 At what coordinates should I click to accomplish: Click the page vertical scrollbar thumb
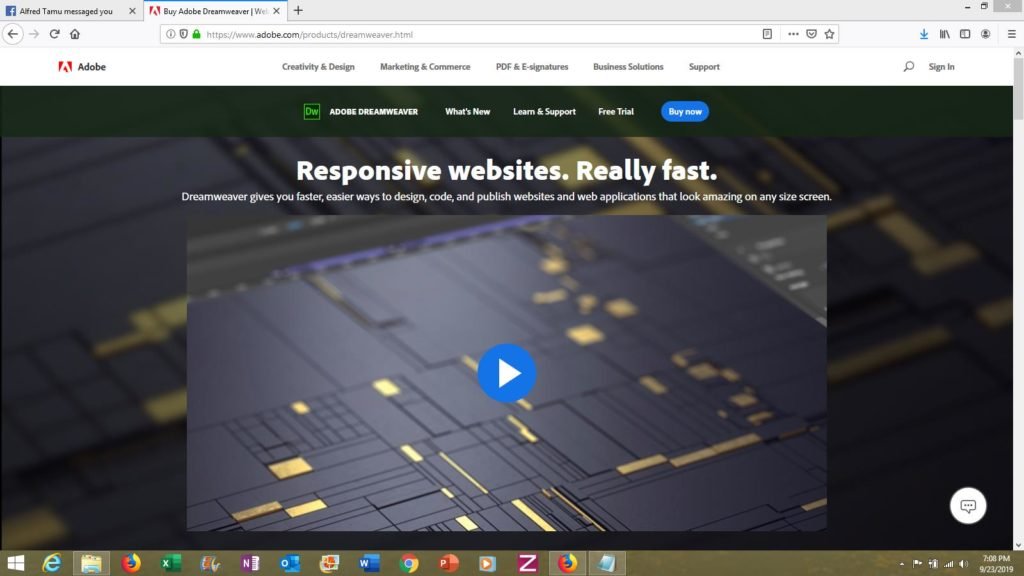1018,91
